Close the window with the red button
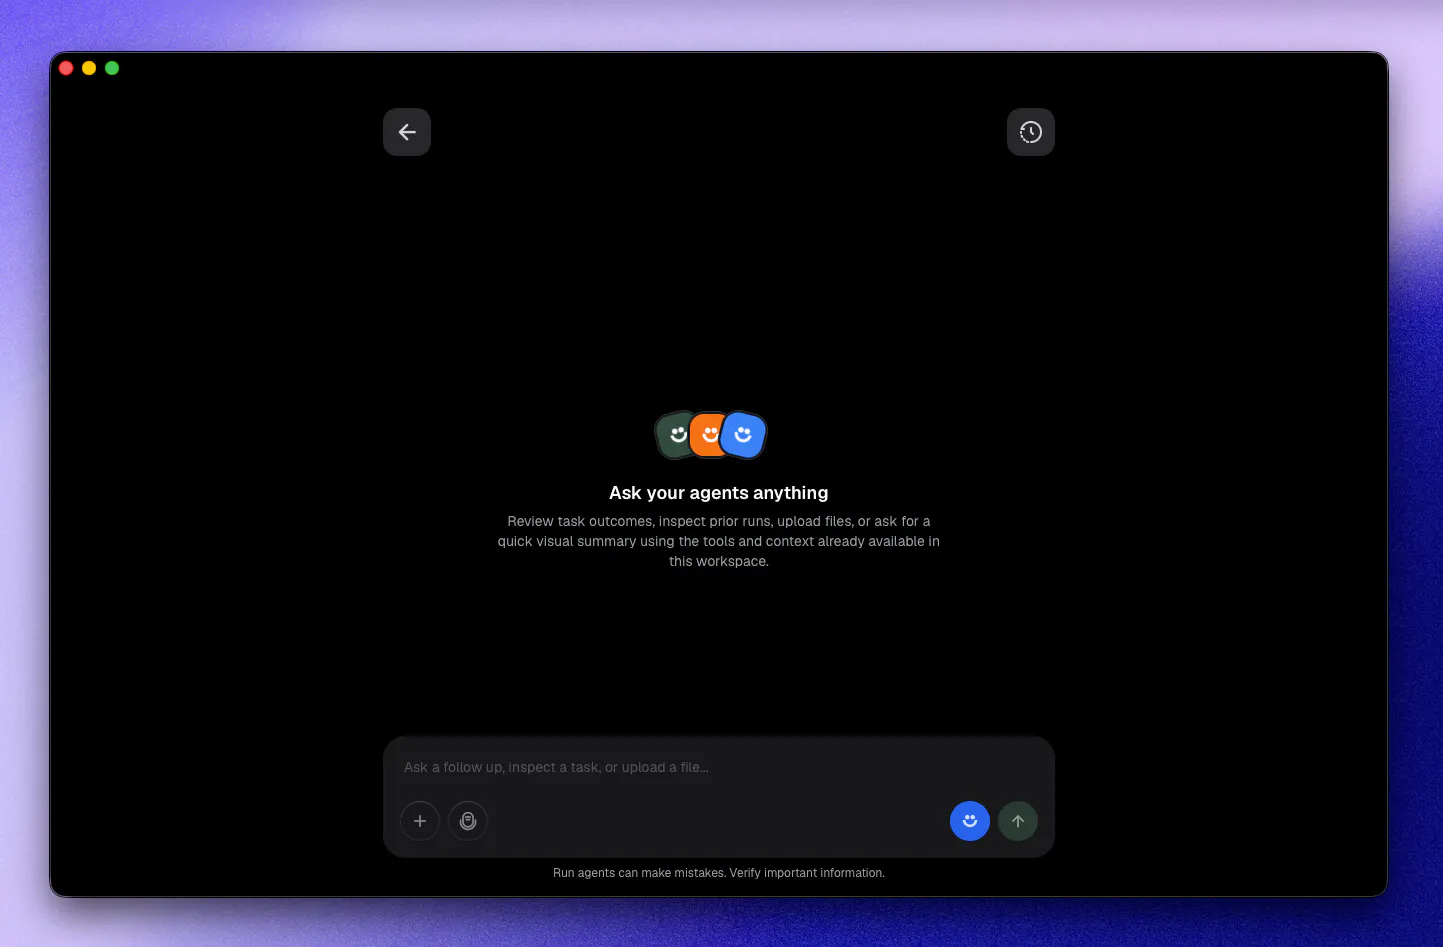 [66, 68]
